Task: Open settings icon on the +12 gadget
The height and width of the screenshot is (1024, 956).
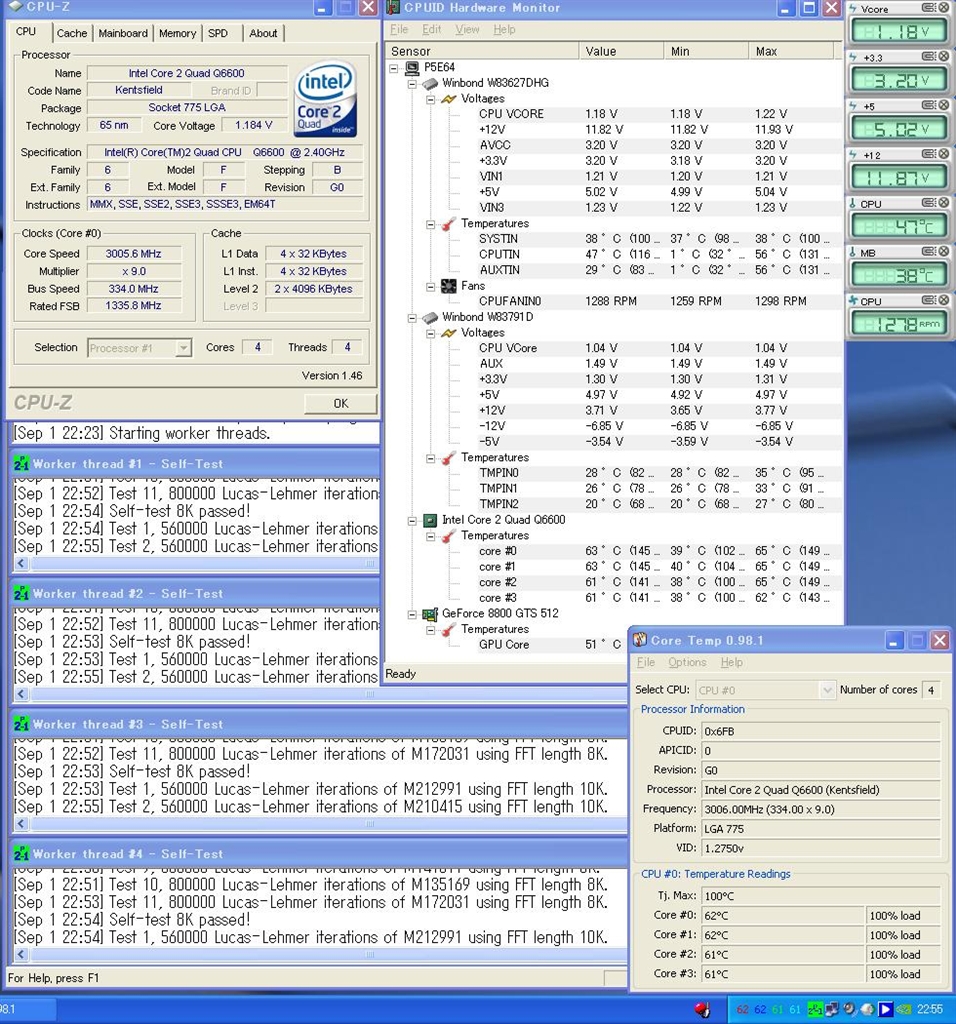Action: [x=929, y=154]
